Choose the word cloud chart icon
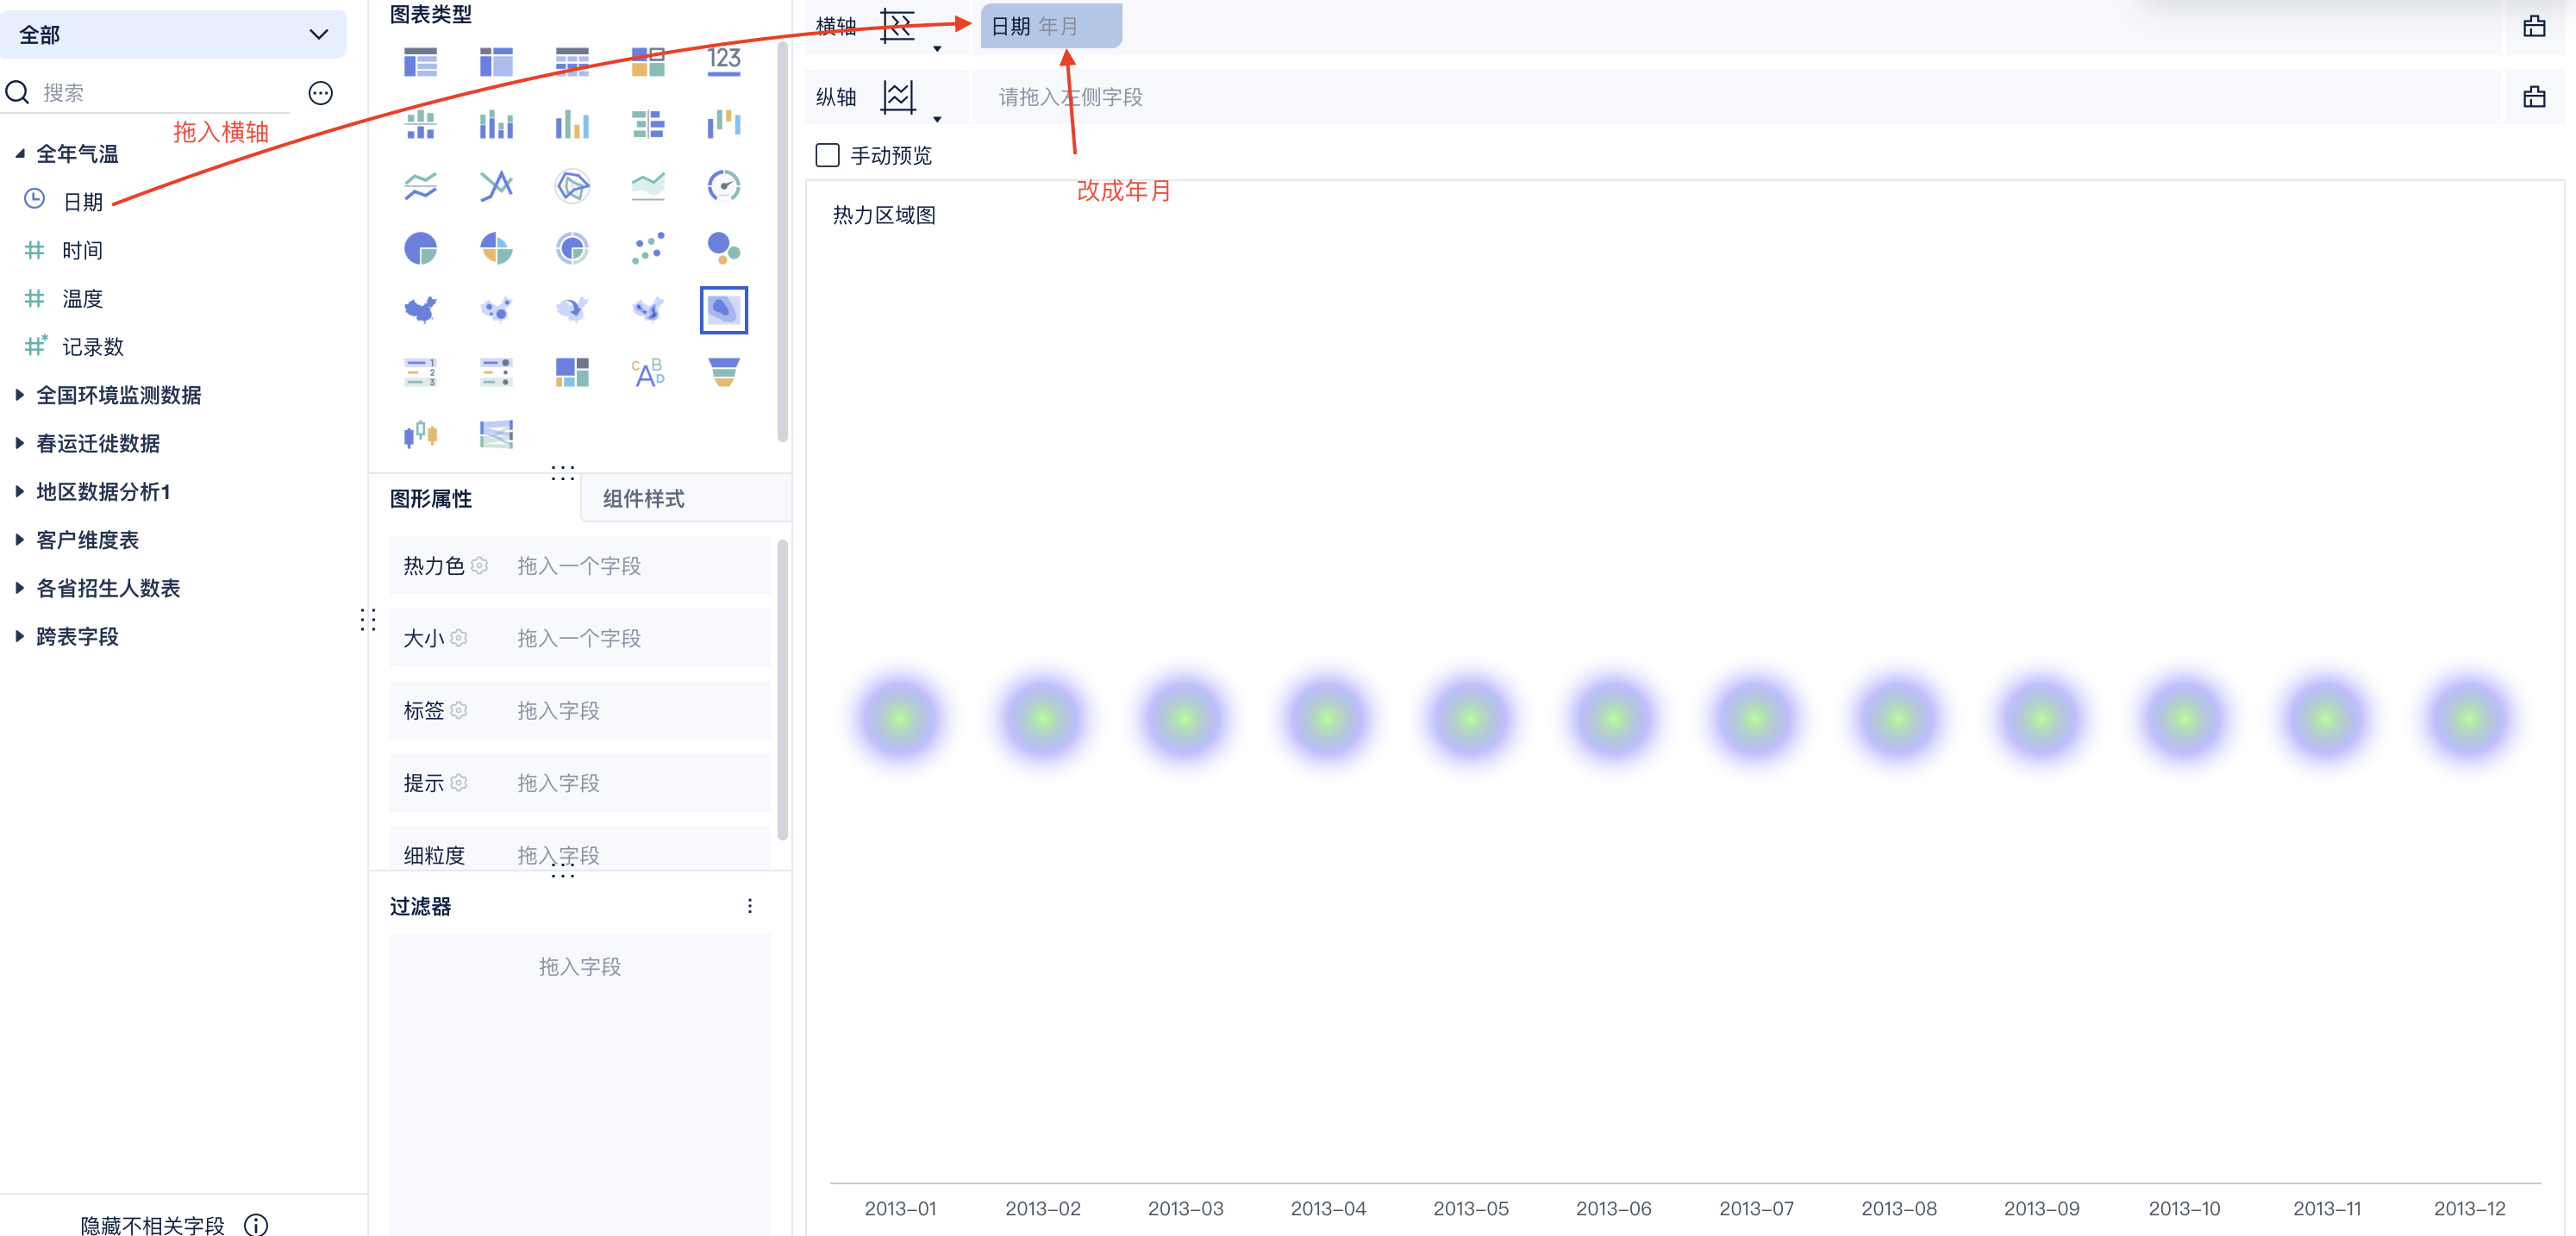The width and height of the screenshot is (2576, 1236). [x=647, y=373]
